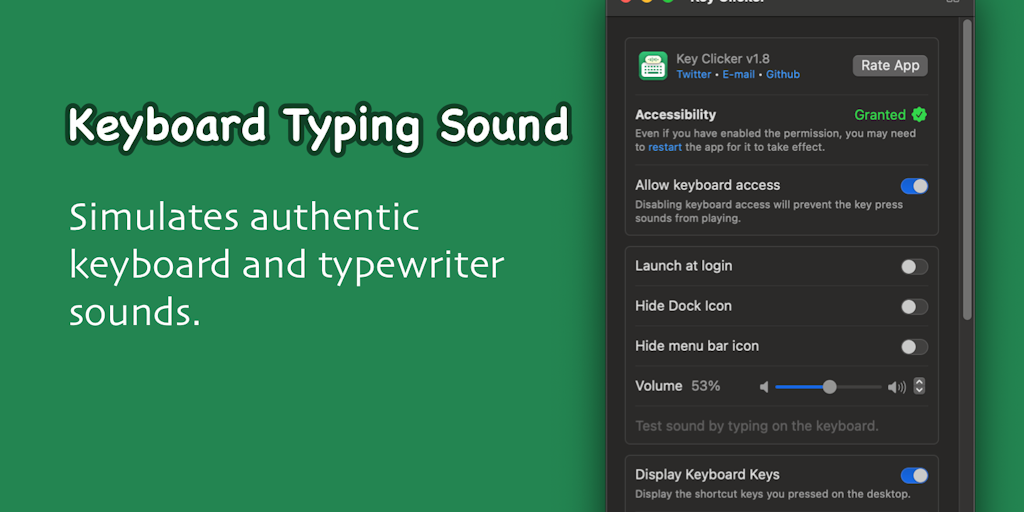Disable the Allow keyboard access toggle

(x=914, y=186)
